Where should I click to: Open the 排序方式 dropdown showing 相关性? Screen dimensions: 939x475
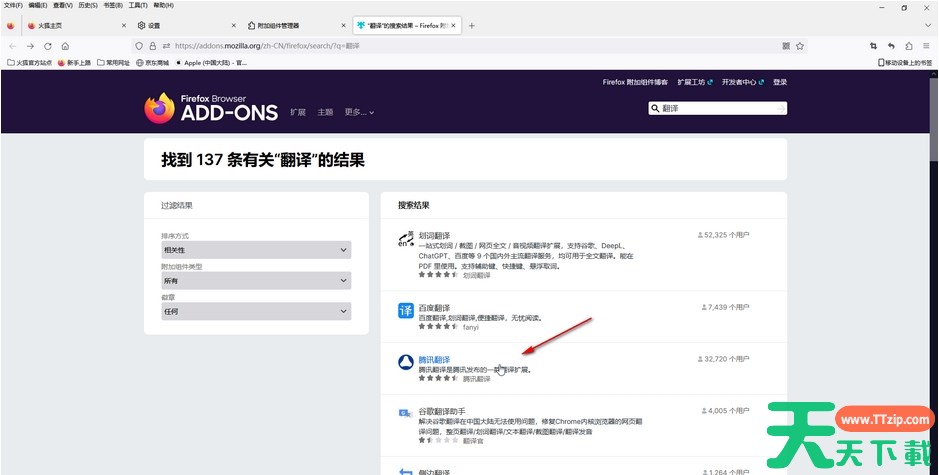(x=256, y=250)
